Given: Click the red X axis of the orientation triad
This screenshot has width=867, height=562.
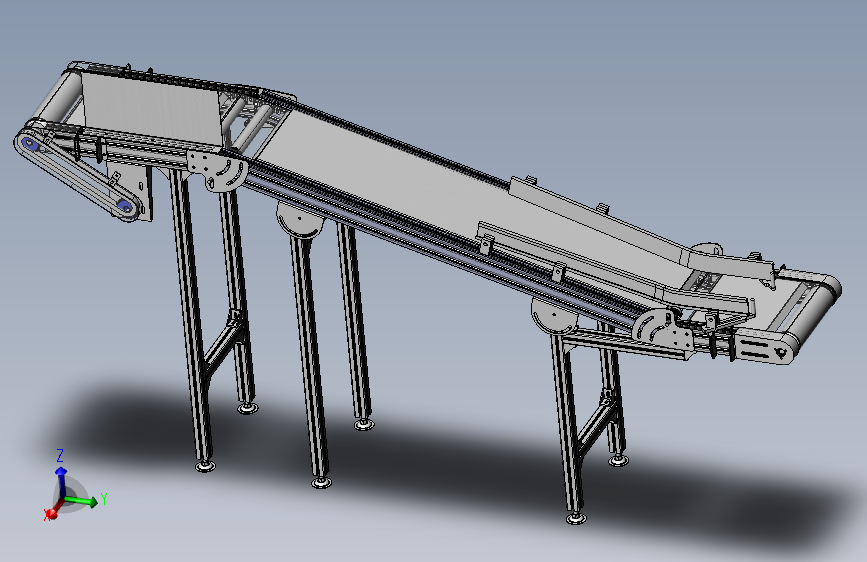Looking at the screenshot, I should (53, 511).
